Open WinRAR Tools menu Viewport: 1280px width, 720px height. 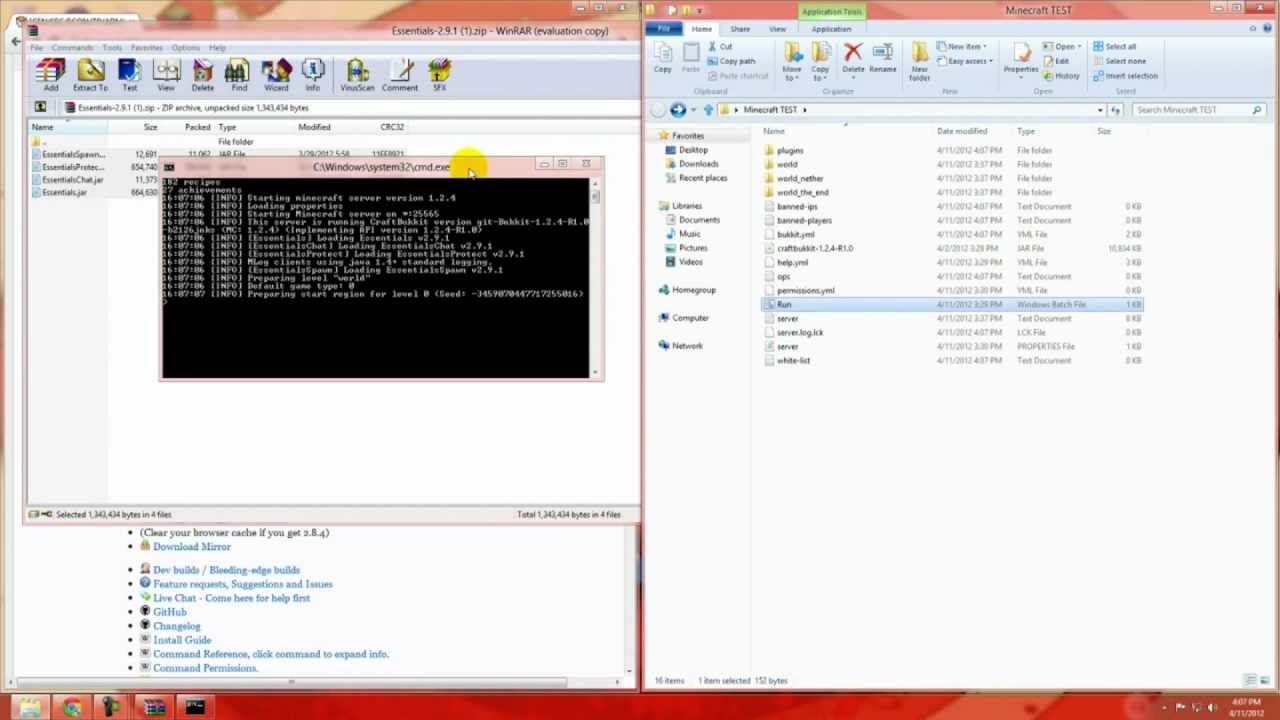(112, 47)
